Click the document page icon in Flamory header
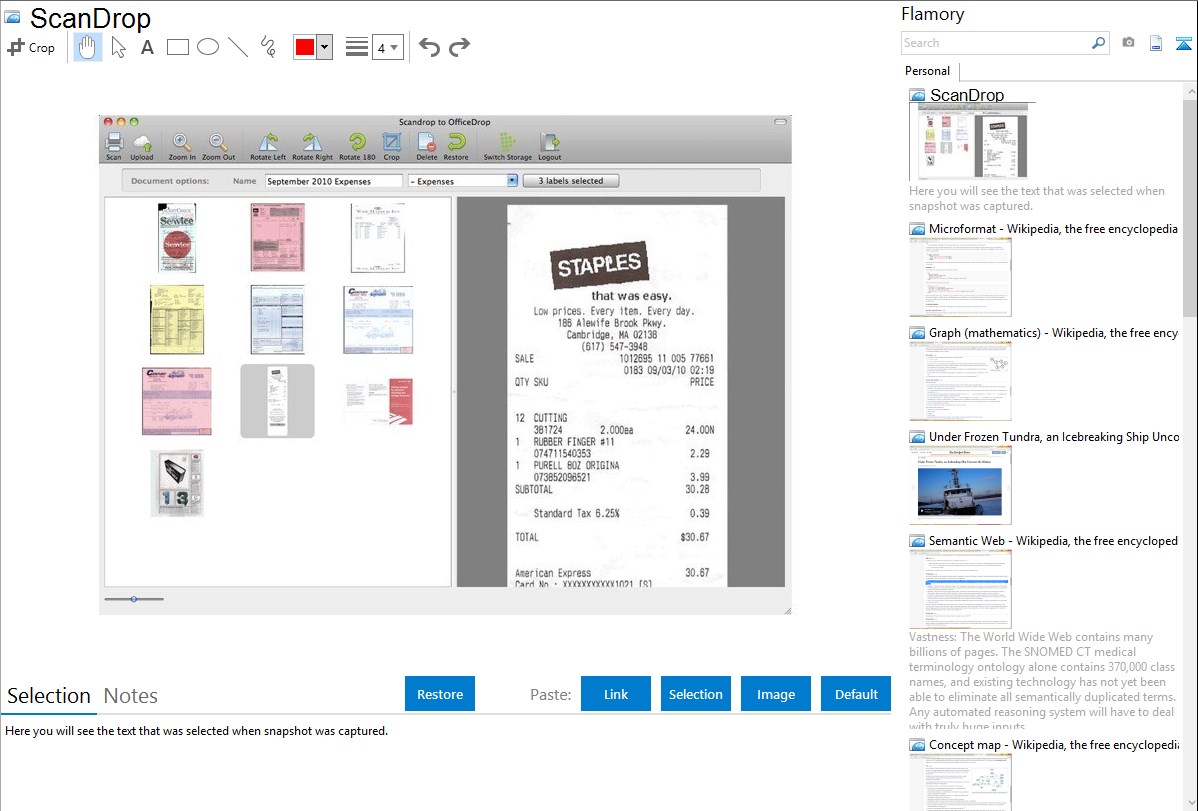Screen dimensions: 1198x811 [x=1156, y=44]
